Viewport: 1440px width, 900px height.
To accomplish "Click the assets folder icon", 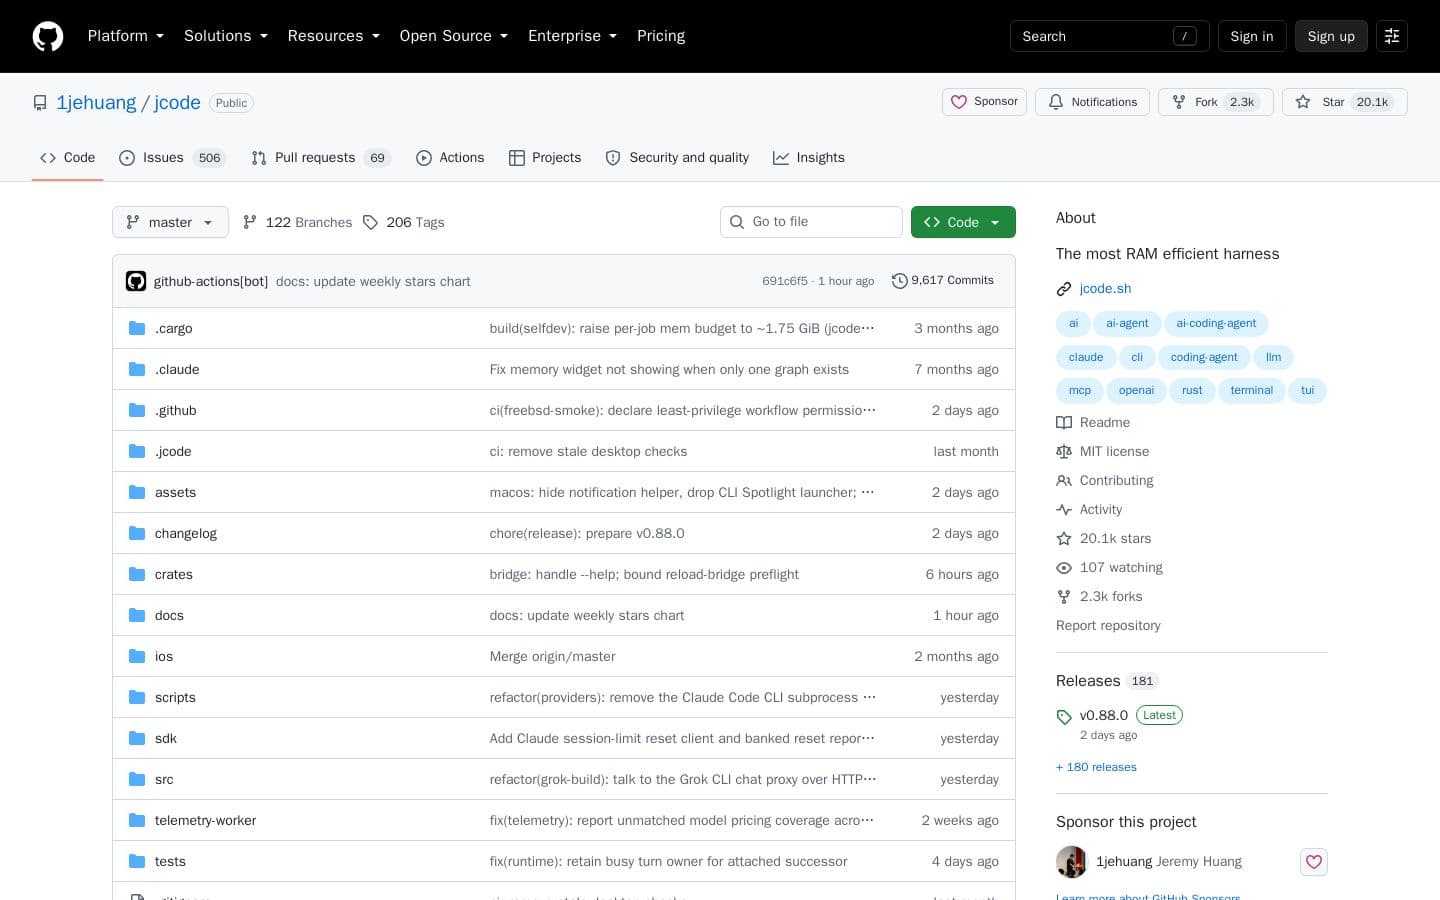I will (x=137, y=492).
